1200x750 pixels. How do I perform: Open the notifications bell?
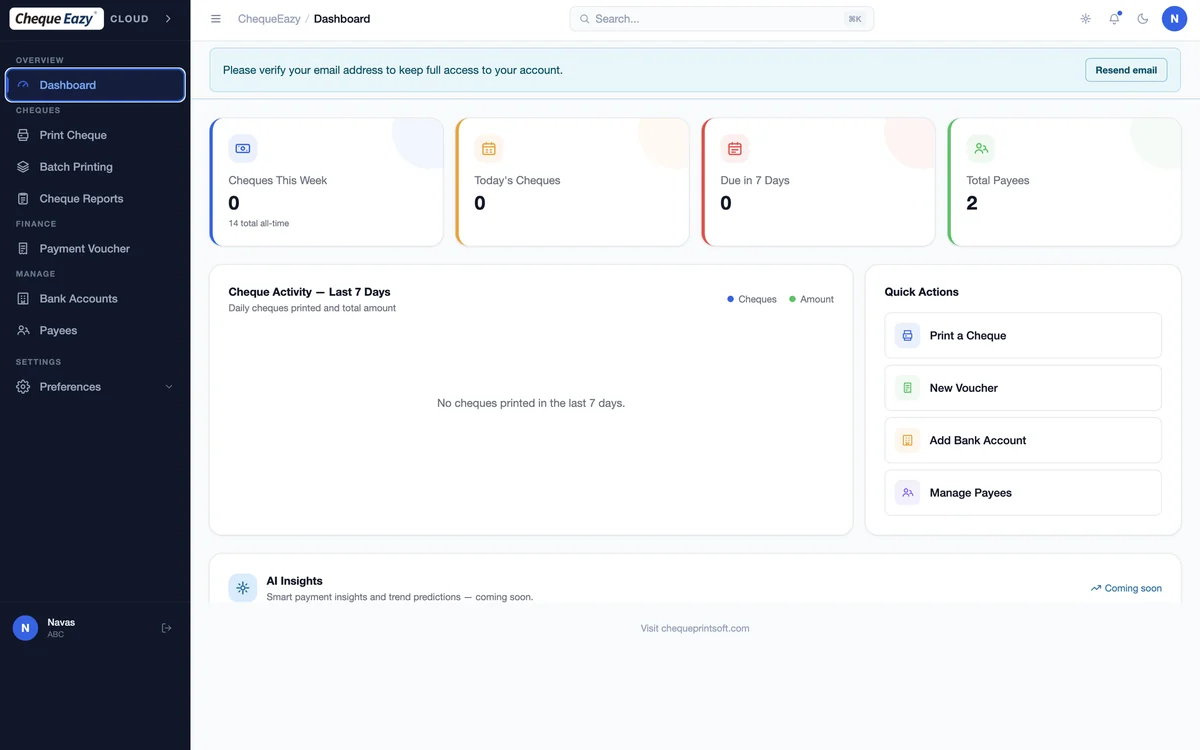pos(1114,19)
